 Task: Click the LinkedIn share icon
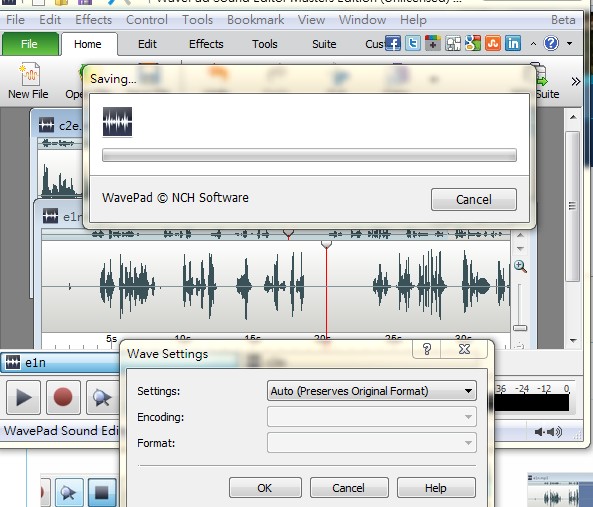coord(512,43)
